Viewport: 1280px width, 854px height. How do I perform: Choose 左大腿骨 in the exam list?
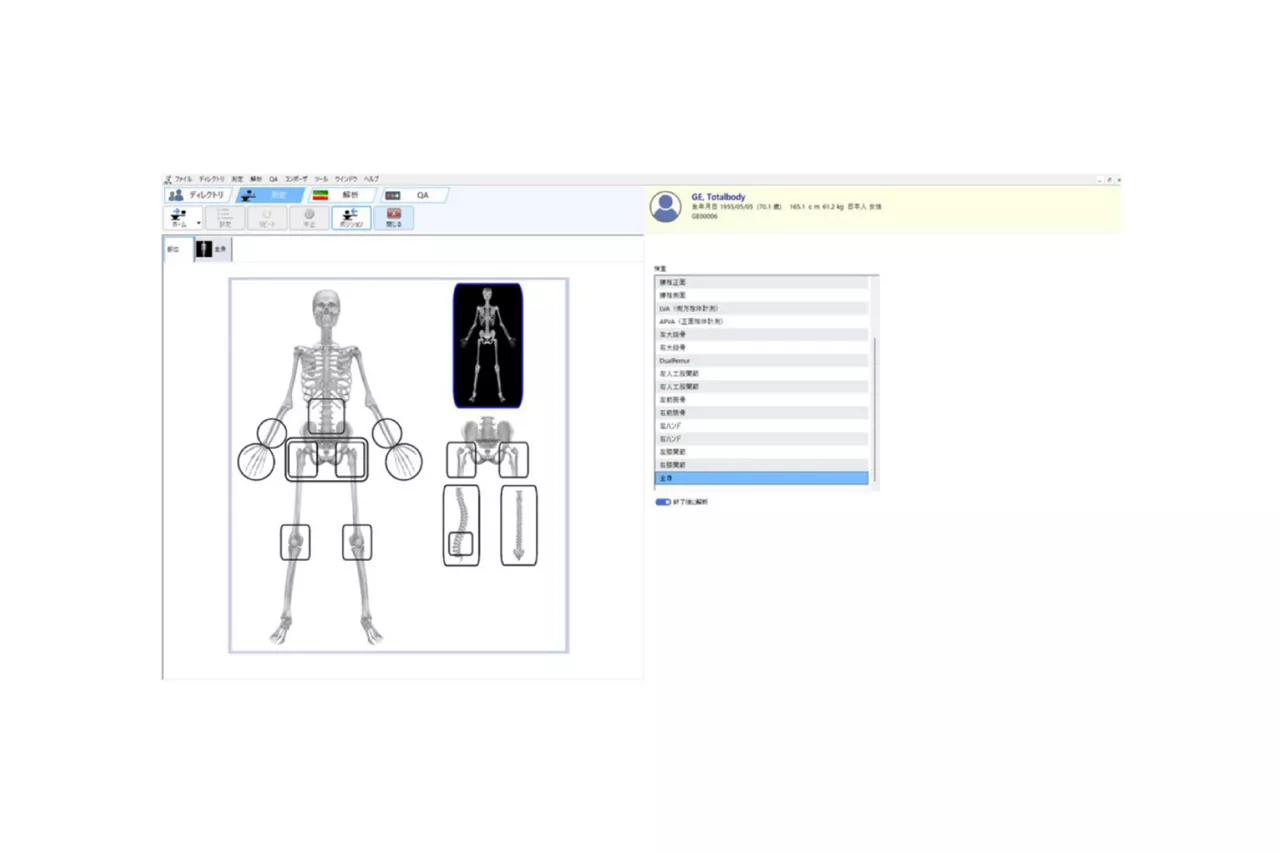[x=761, y=335]
